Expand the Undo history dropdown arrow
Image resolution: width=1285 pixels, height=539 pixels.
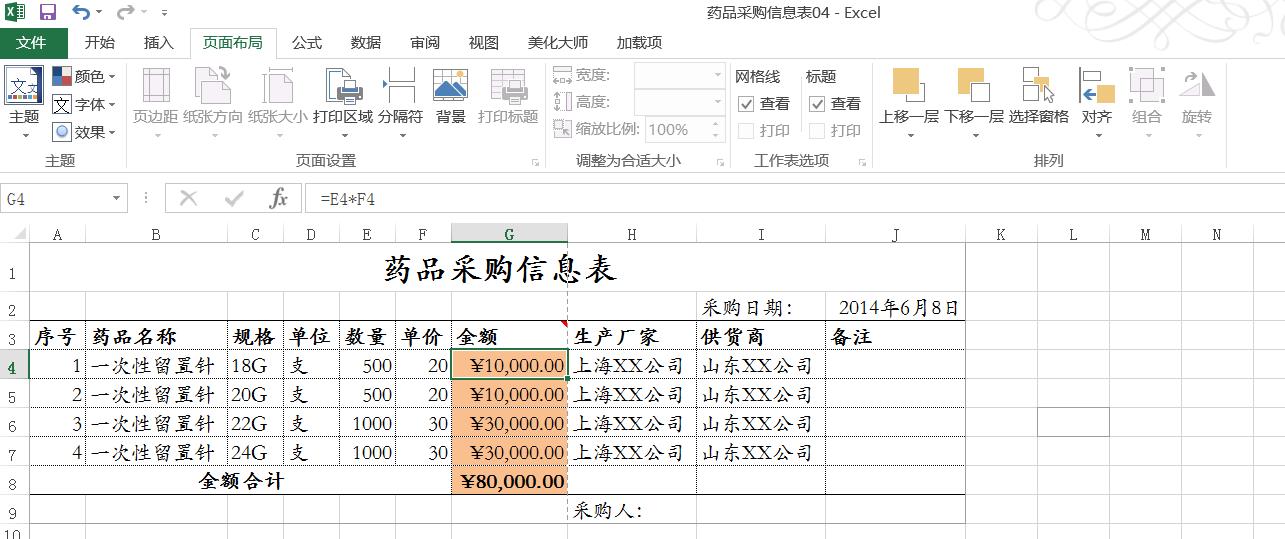click(x=99, y=13)
